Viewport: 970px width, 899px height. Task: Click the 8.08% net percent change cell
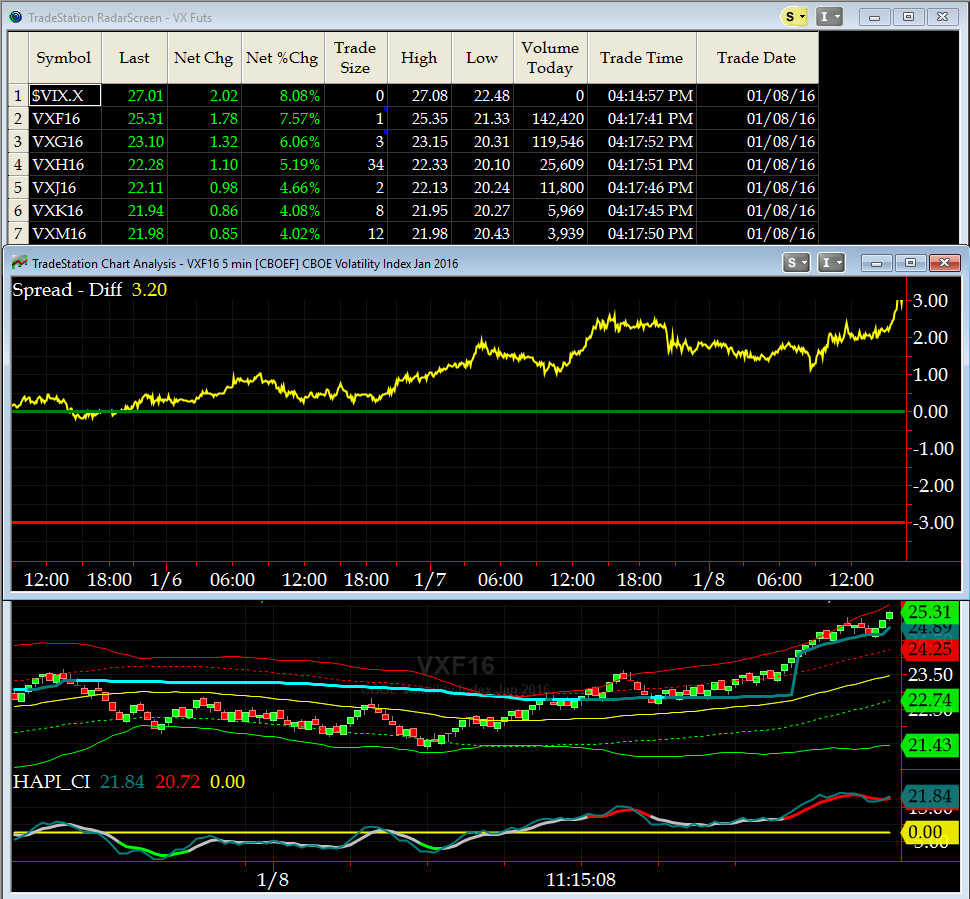pos(282,95)
